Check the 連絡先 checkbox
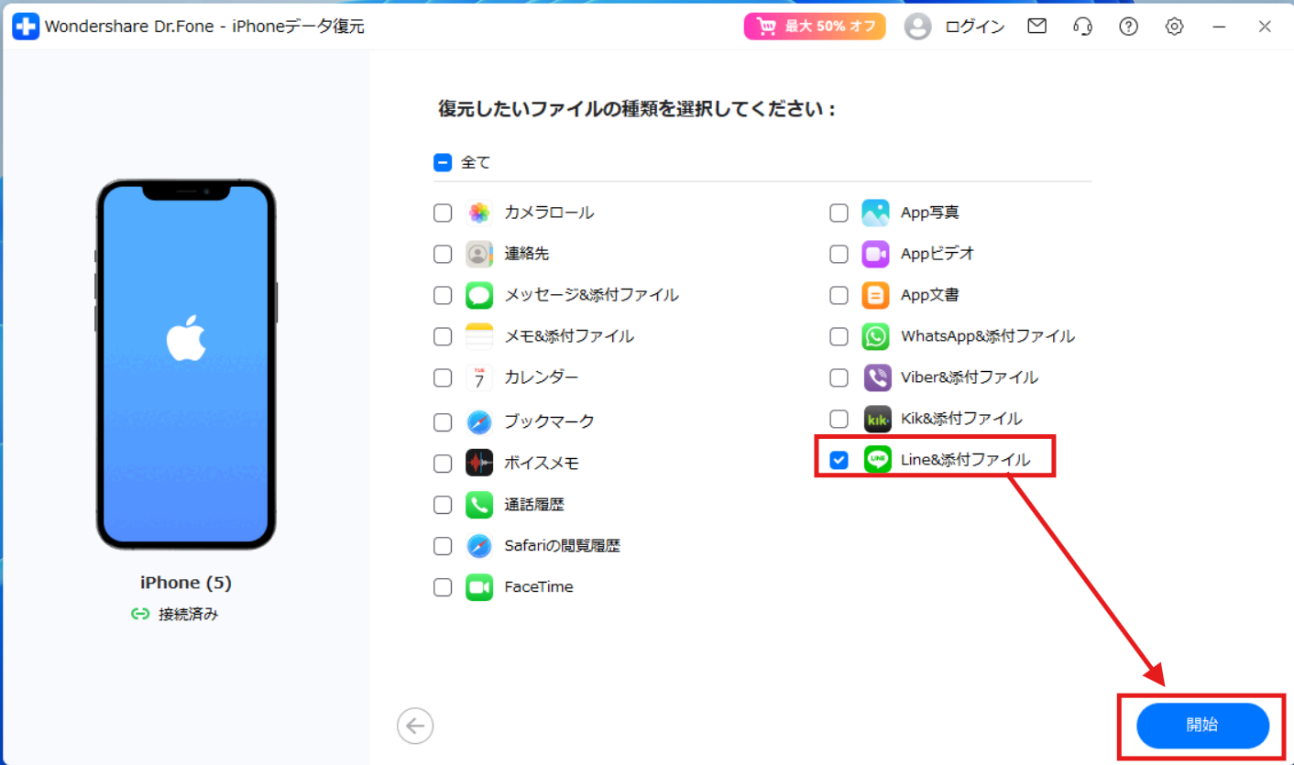The image size is (1294, 765). point(442,254)
